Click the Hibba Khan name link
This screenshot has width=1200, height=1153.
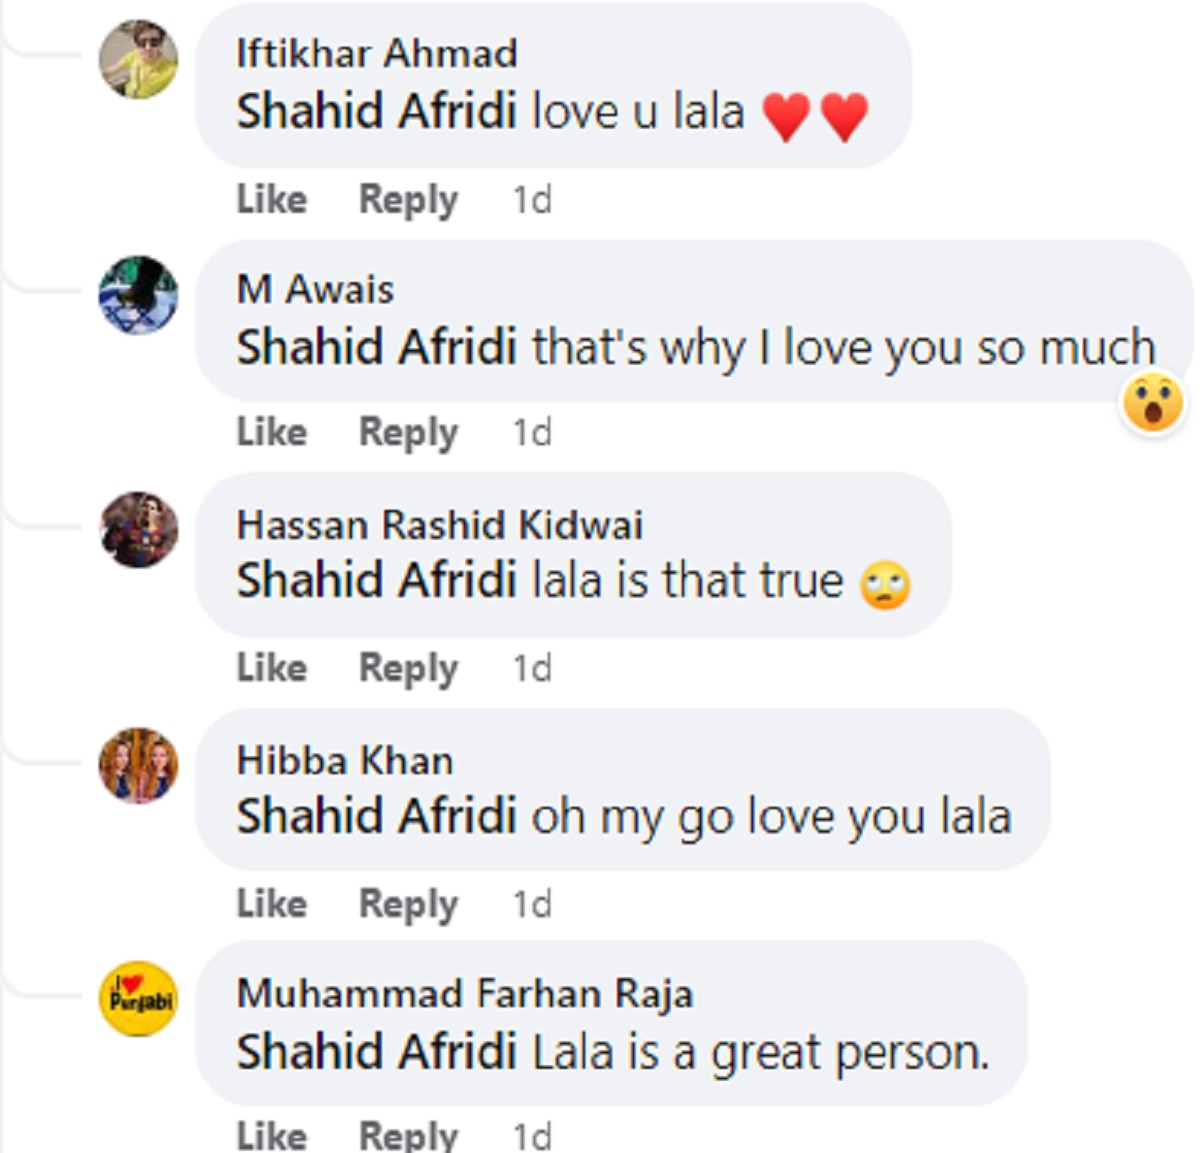[x=344, y=761]
